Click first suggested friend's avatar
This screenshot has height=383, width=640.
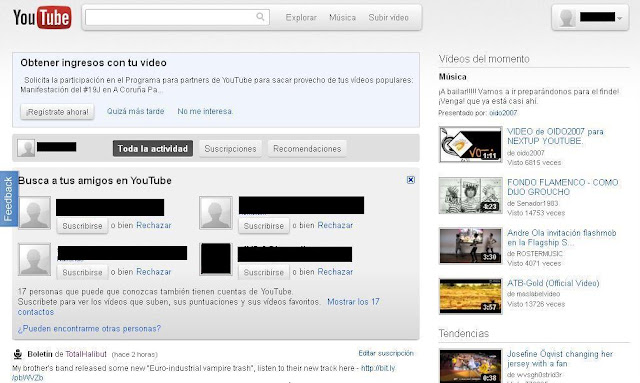point(35,213)
